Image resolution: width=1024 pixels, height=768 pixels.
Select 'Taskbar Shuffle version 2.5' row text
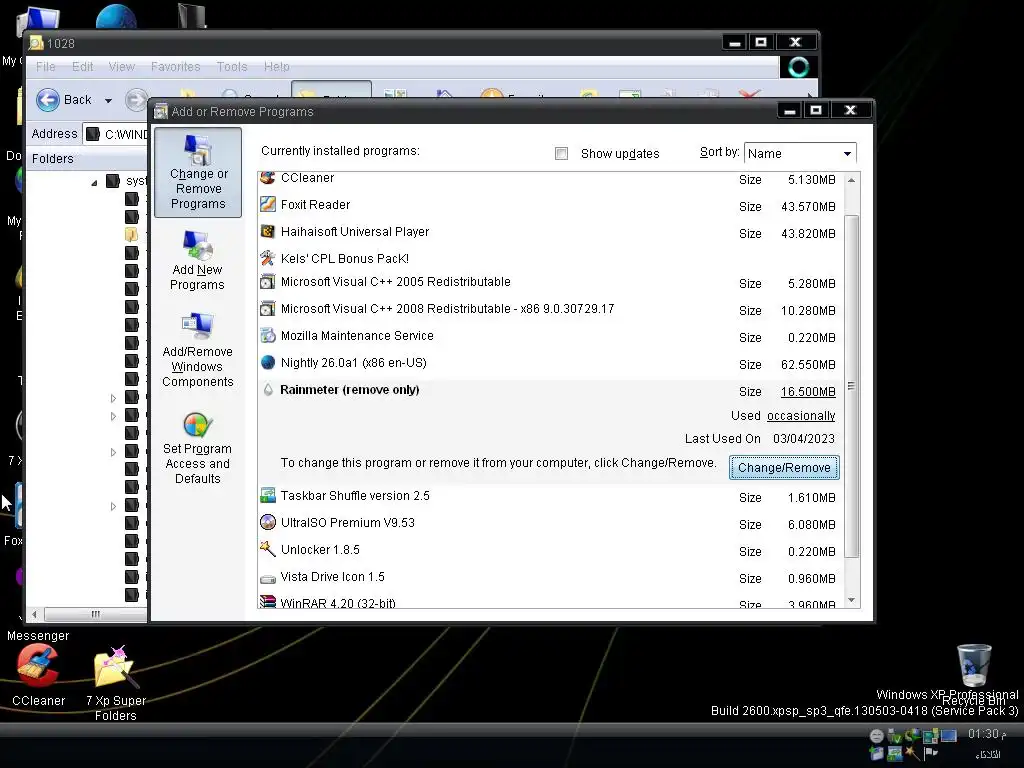(355, 496)
